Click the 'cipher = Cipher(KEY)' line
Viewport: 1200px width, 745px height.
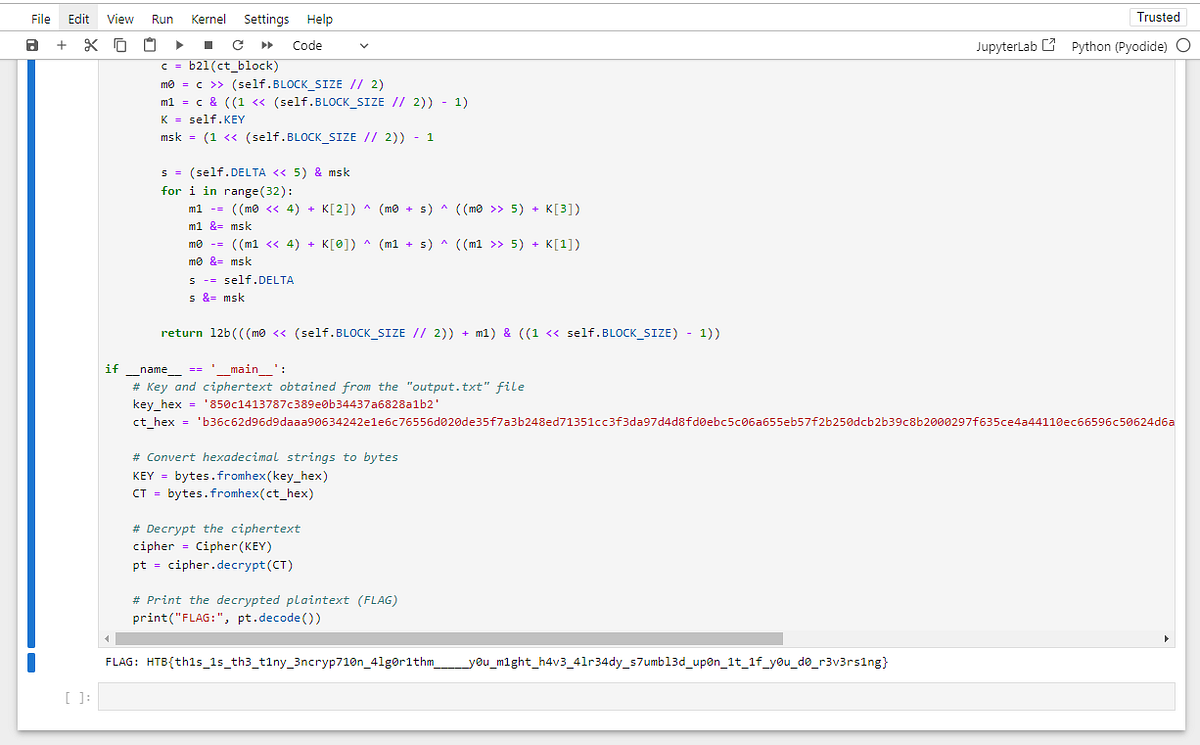point(202,546)
